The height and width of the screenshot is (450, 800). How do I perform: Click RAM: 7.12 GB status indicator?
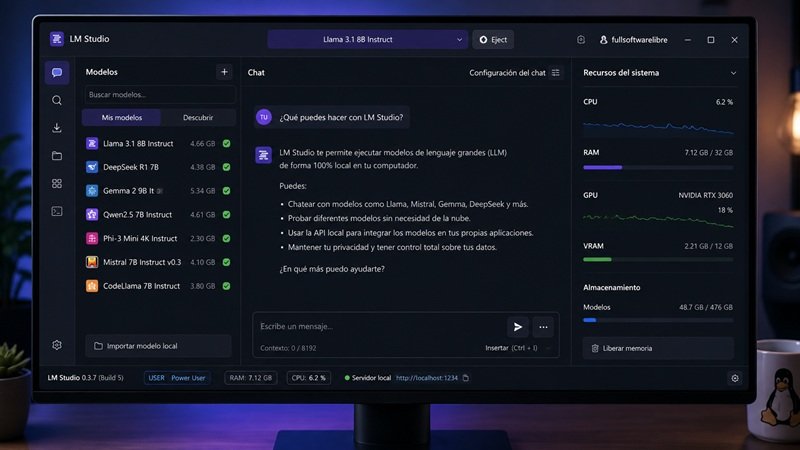(x=251, y=378)
